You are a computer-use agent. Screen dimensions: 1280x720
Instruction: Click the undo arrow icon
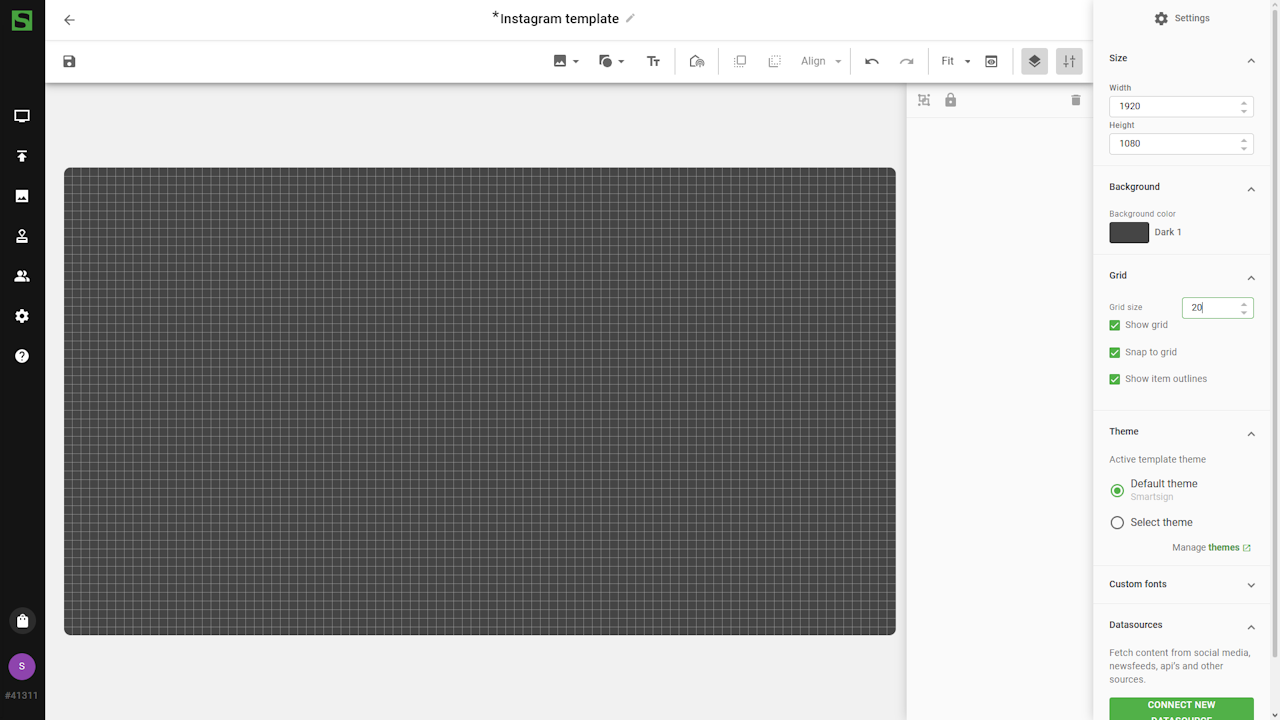tap(872, 62)
